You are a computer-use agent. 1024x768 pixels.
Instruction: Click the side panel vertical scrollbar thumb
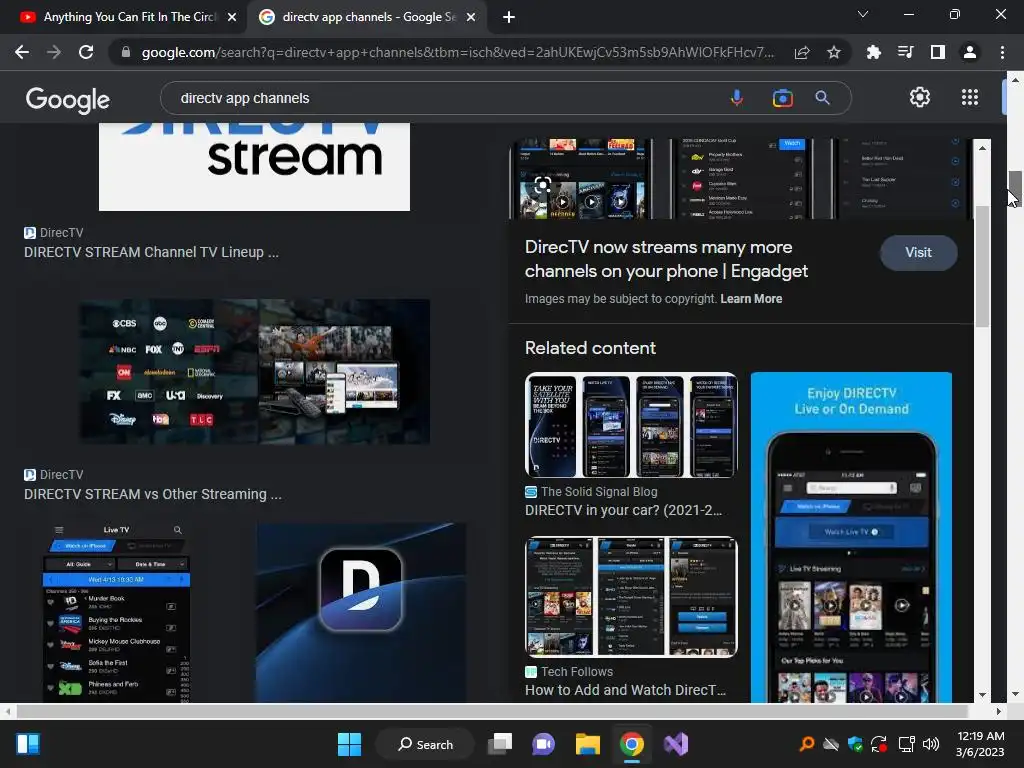[x=982, y=266]
